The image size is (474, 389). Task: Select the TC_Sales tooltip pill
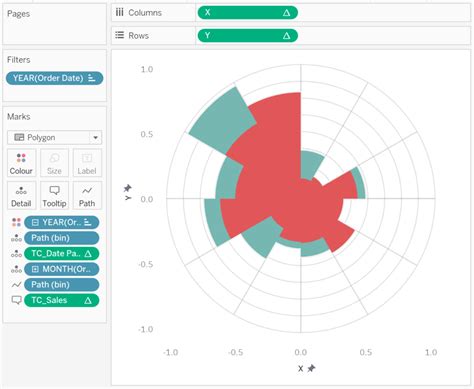pyautogui.click(x=61, y=300)
